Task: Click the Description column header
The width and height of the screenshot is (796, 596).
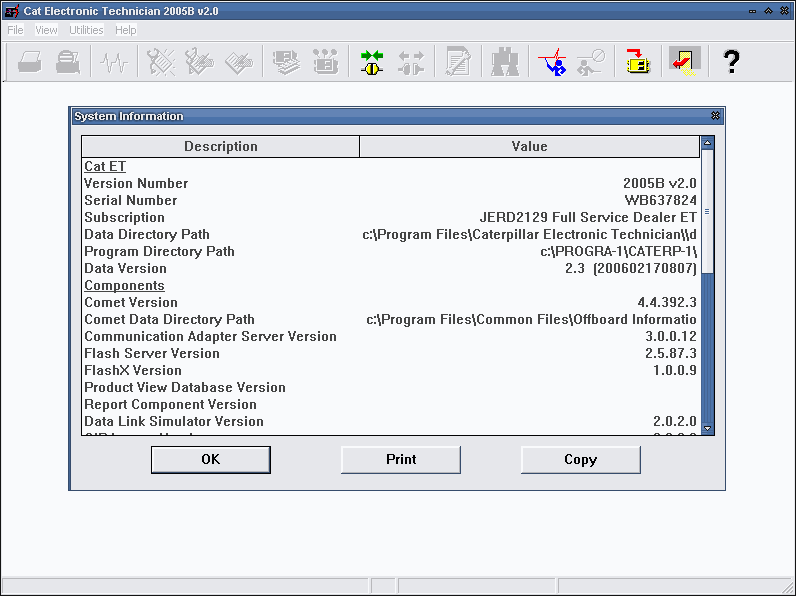Action: (x=220, y=147)
